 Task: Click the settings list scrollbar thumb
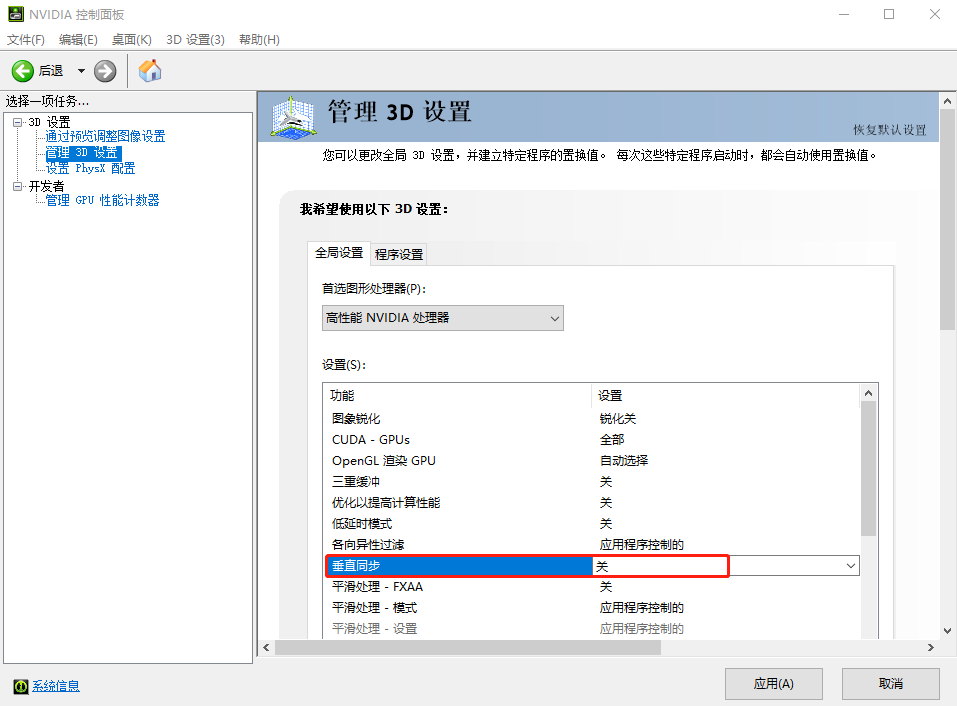pos(869,469)
